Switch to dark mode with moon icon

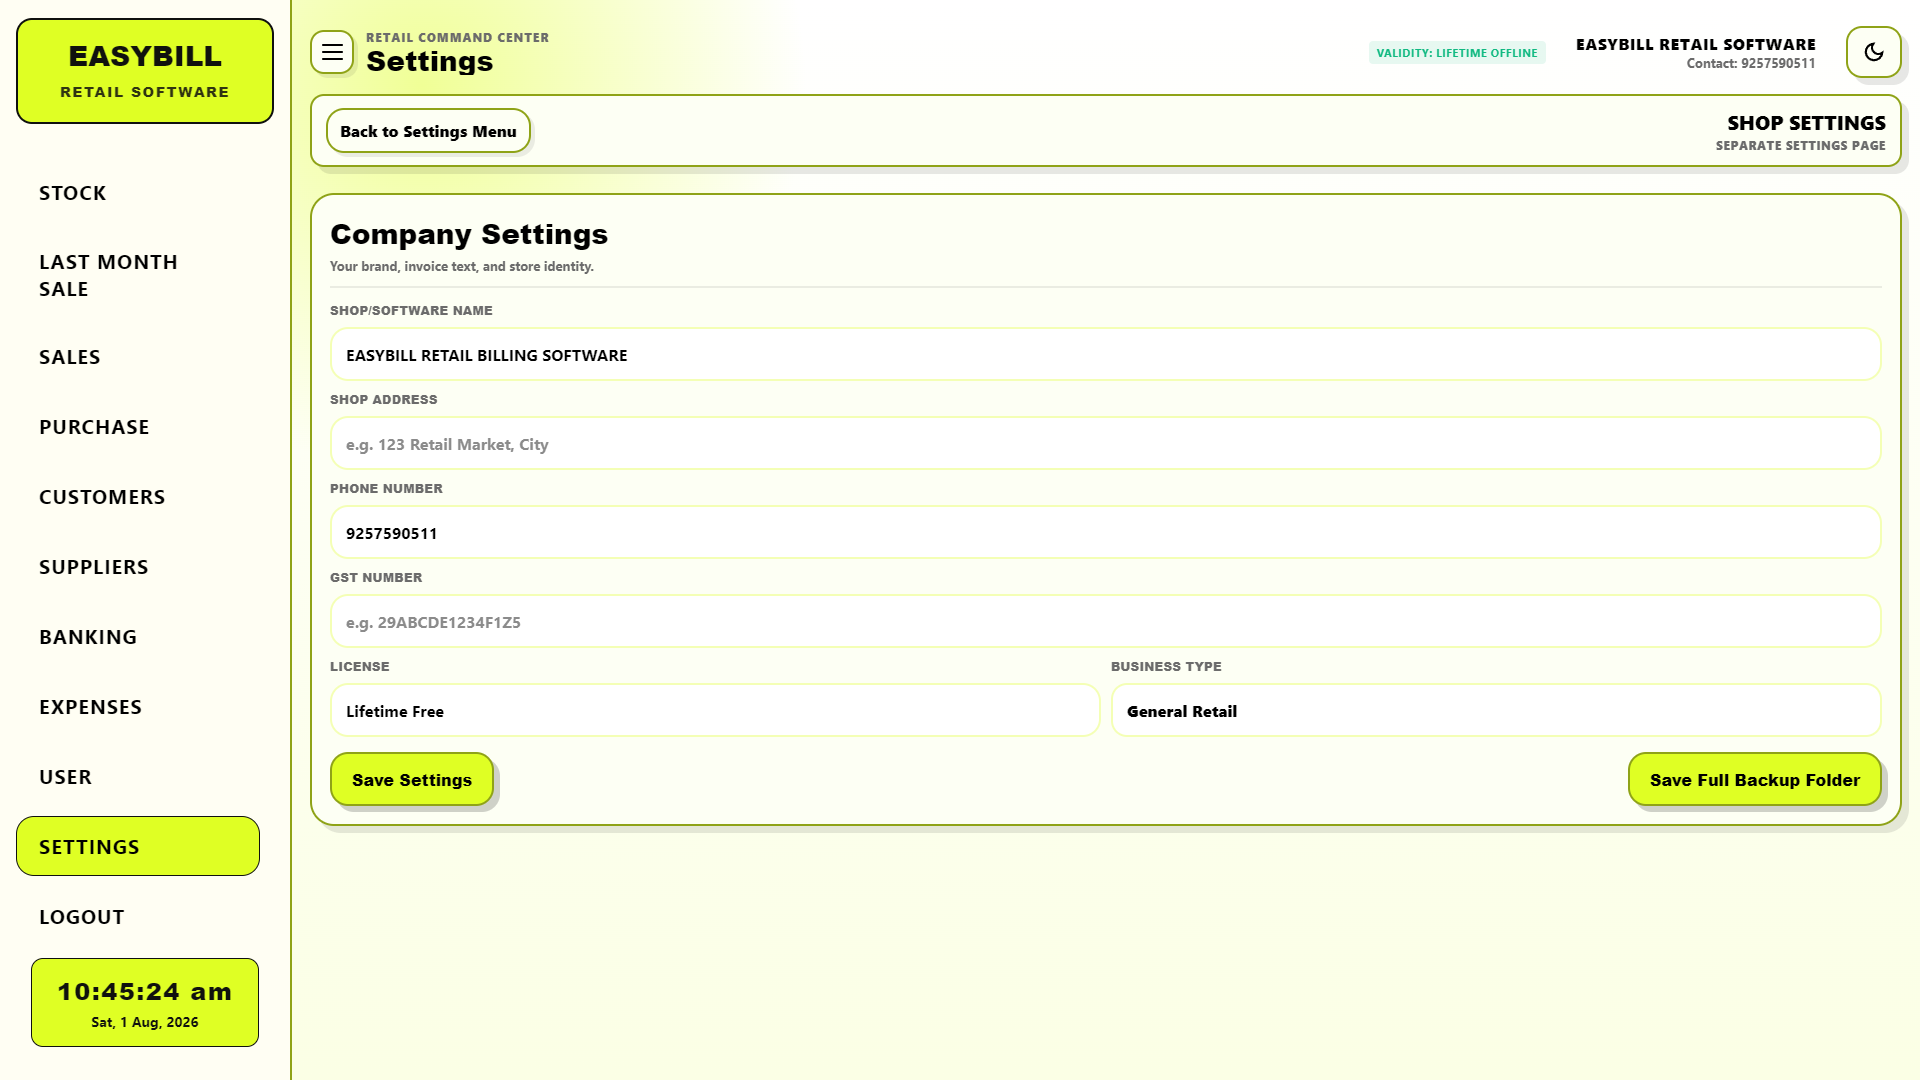click(1873, 52)
